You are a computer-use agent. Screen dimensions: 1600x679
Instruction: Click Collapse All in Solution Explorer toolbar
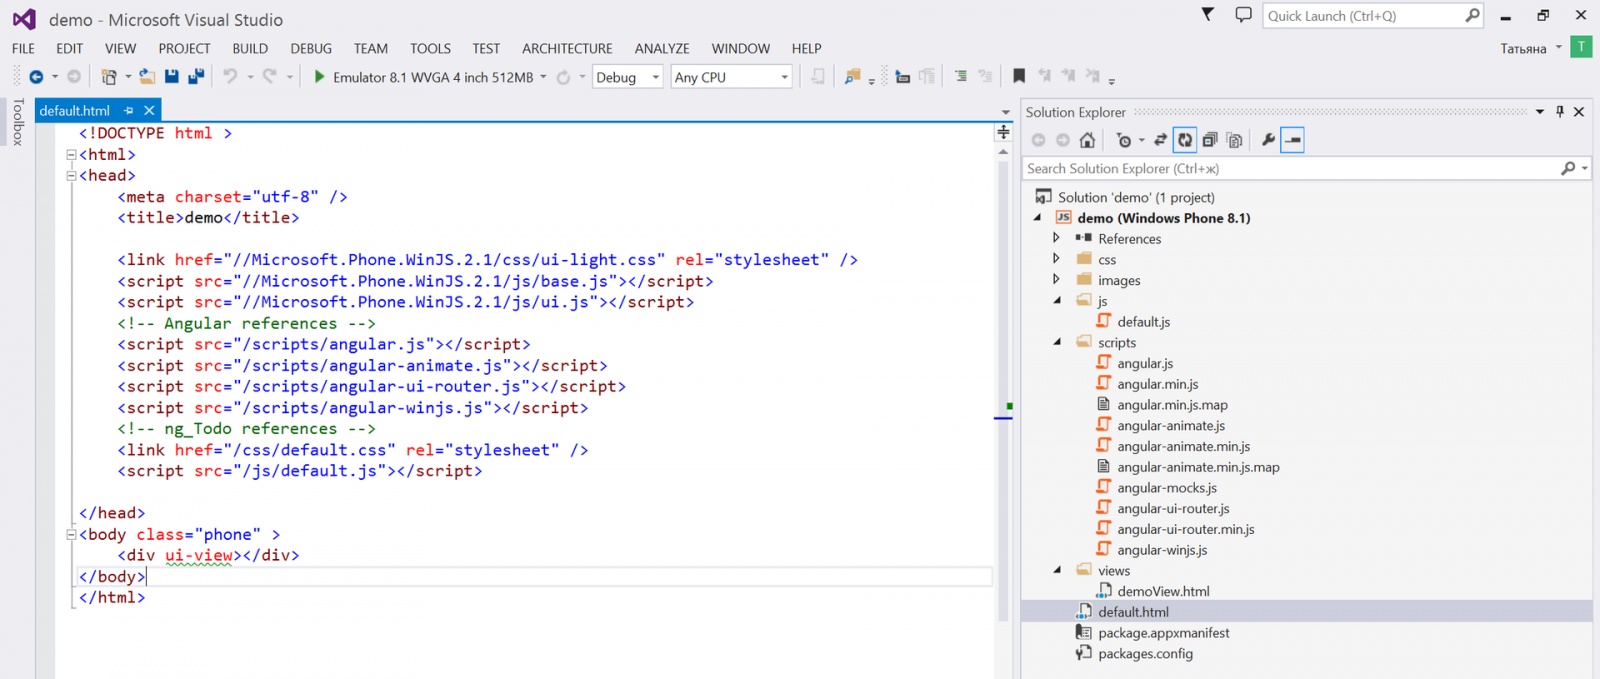[x=1210, y=140]
